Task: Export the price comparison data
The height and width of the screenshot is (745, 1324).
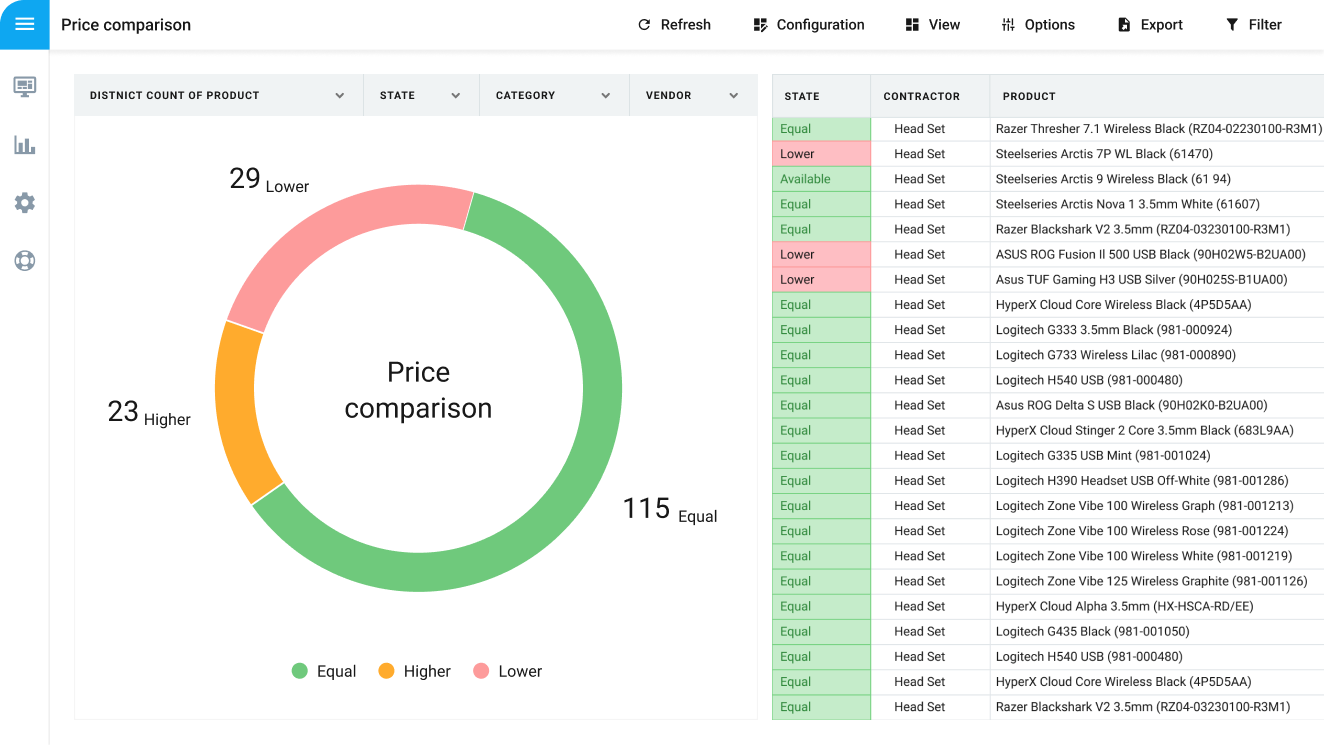Action: click(x=1149, y=25)
